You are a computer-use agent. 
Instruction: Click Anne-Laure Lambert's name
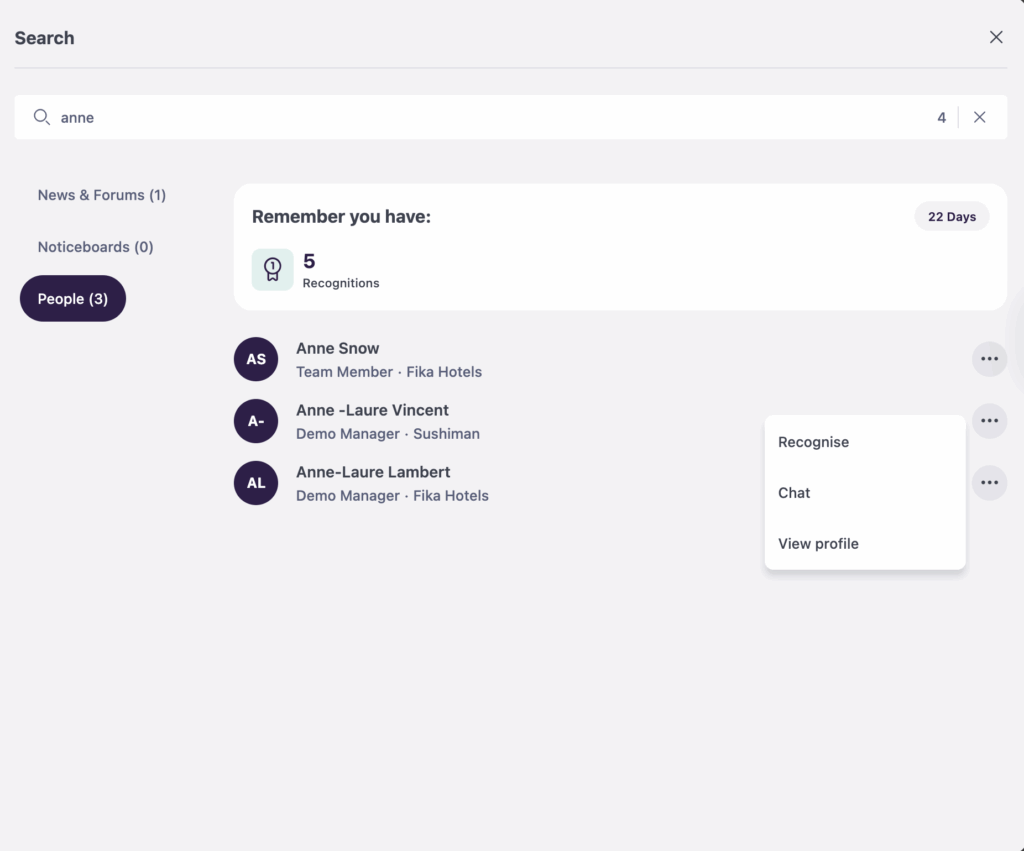click(373, 472)
